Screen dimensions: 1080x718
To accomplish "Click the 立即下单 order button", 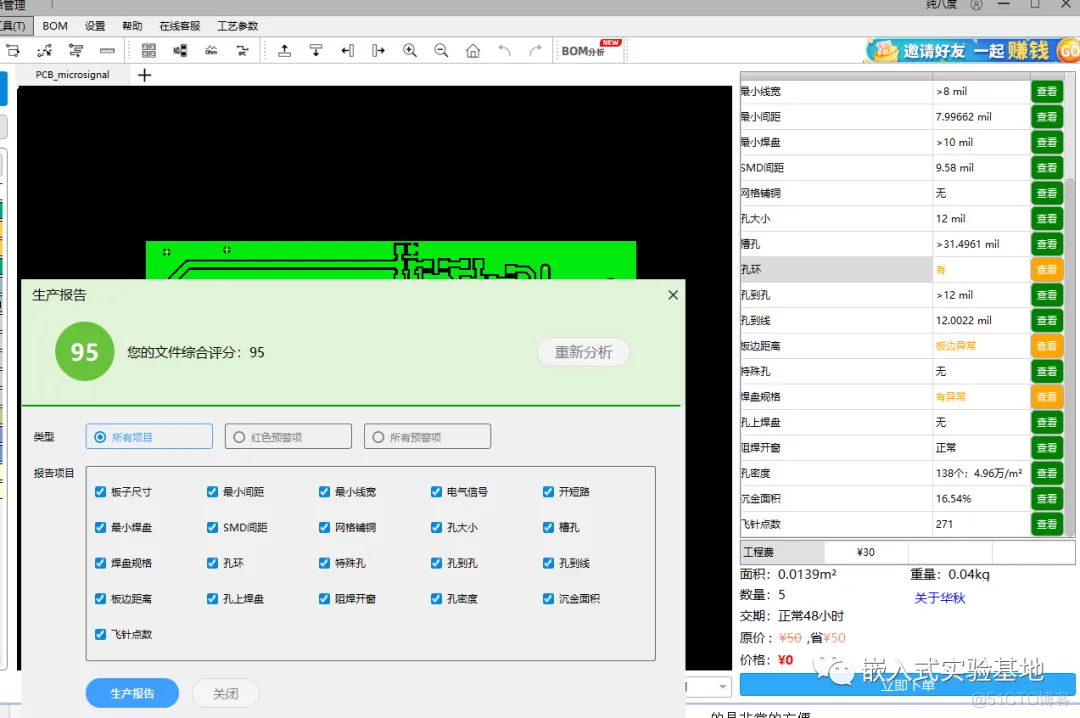I will click(908, 685).
